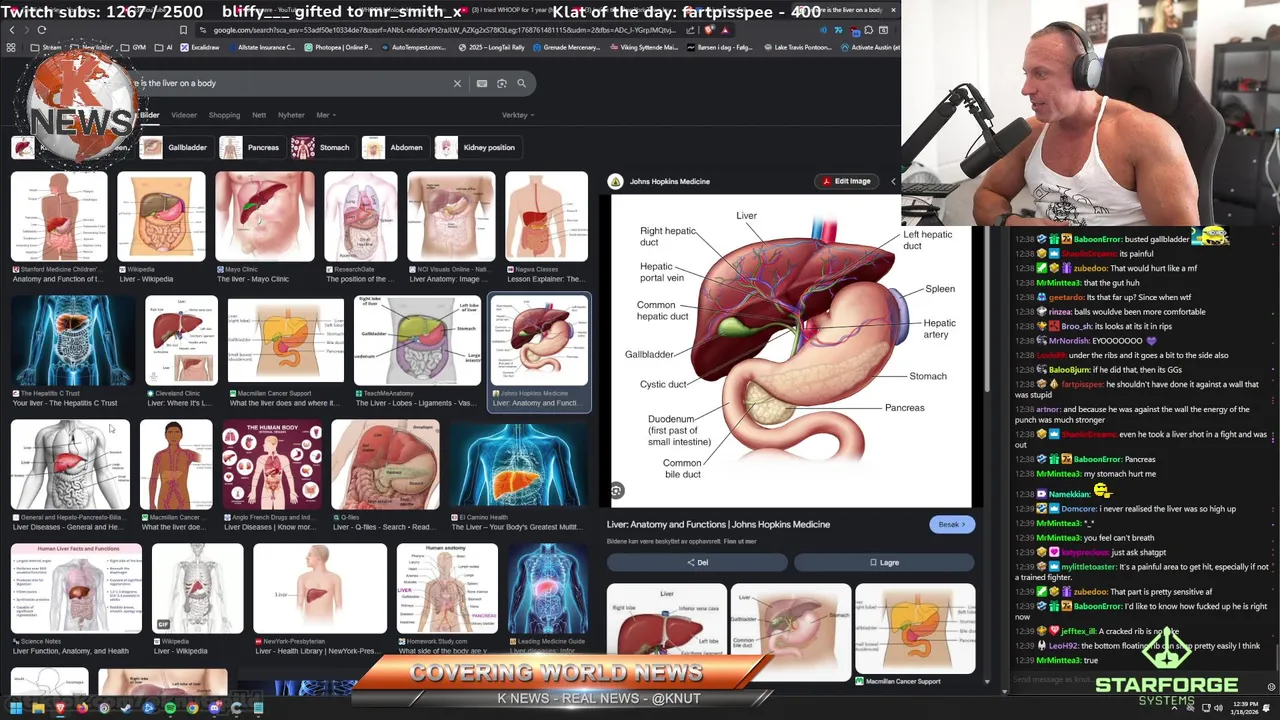This screenshot has height=720, width=1280.
Task: Expand the Mer dropdown menu
Action: coord(326,115)
